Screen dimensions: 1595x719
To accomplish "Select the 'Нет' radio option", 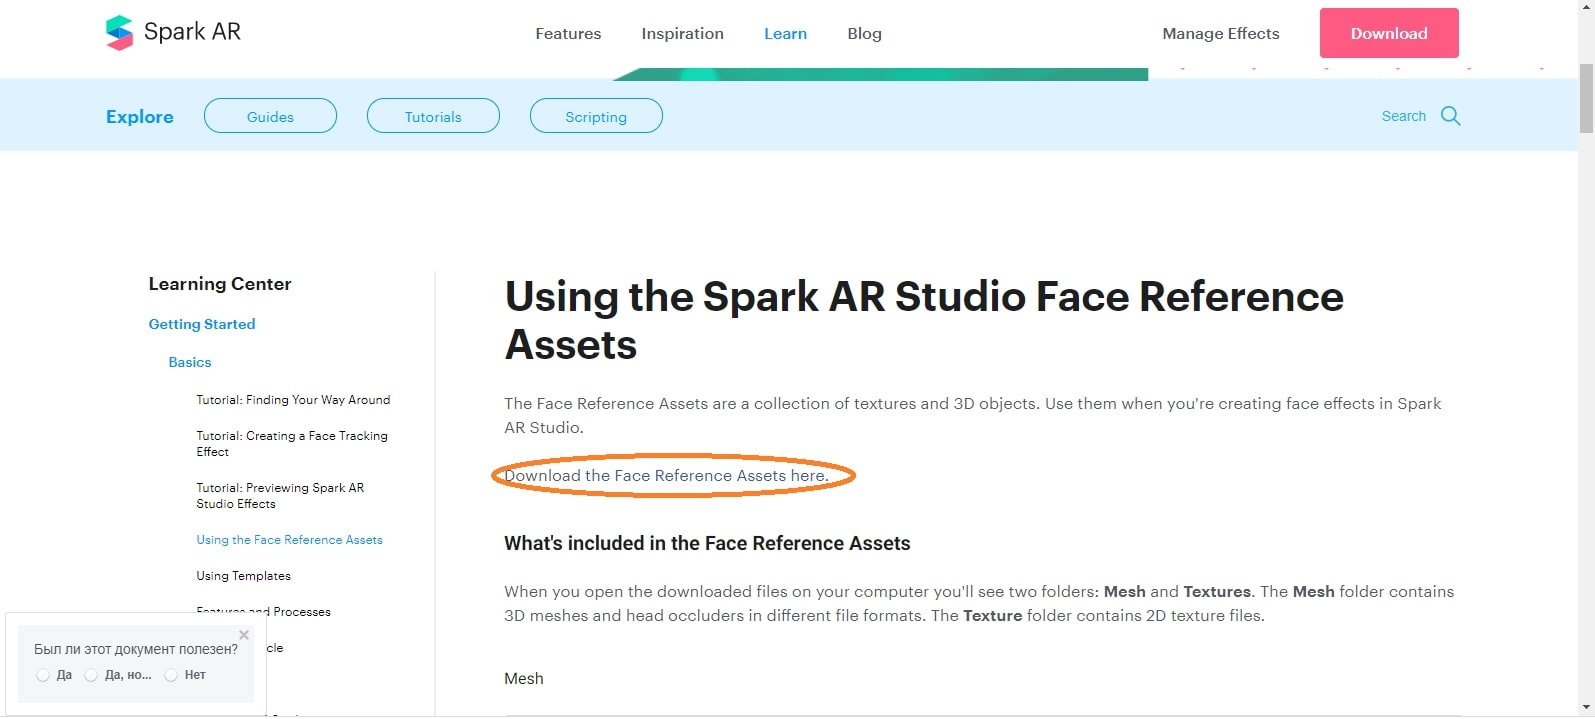I will pyautogui.click(x=171, y=675).
